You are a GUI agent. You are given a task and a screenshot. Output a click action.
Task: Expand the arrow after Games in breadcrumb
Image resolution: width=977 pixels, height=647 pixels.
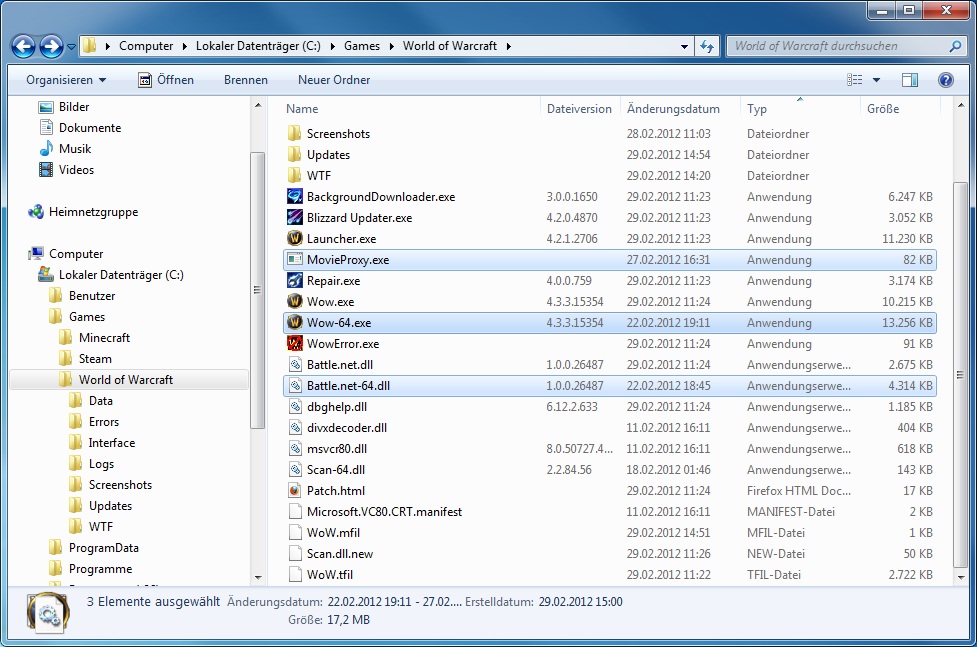pos(391,46)
